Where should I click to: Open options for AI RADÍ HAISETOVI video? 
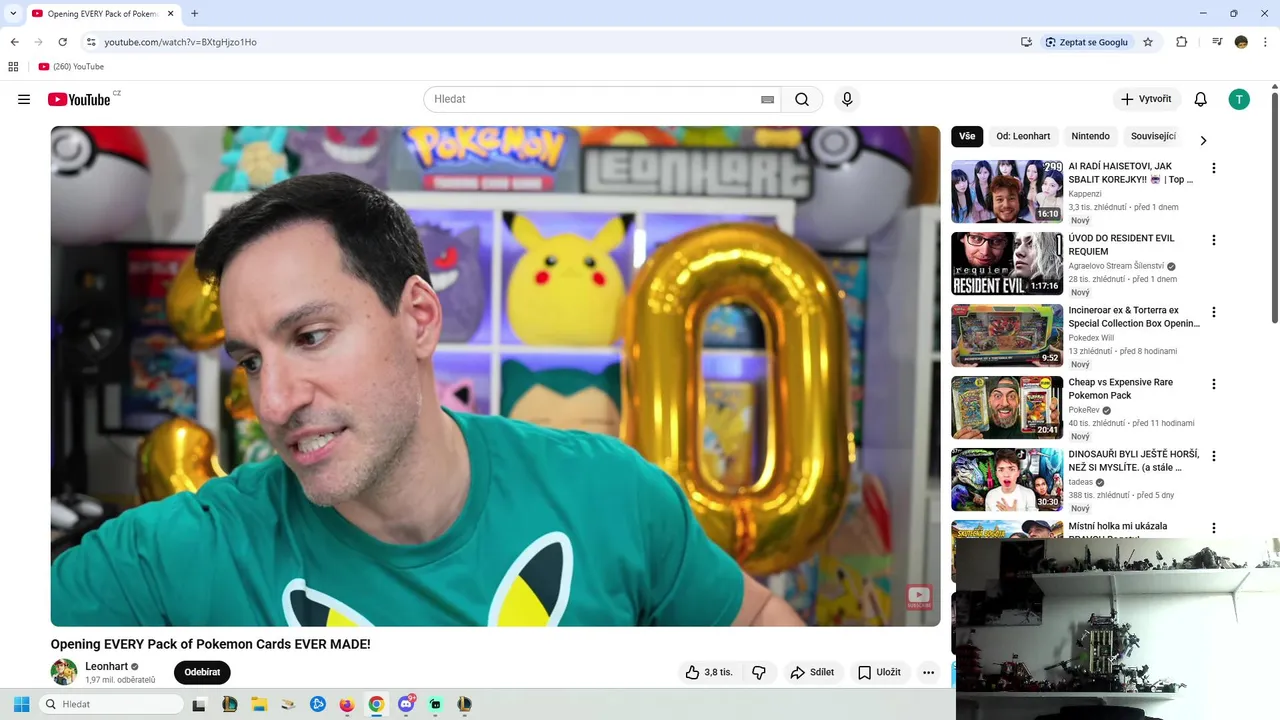[x=1214, y=168]
